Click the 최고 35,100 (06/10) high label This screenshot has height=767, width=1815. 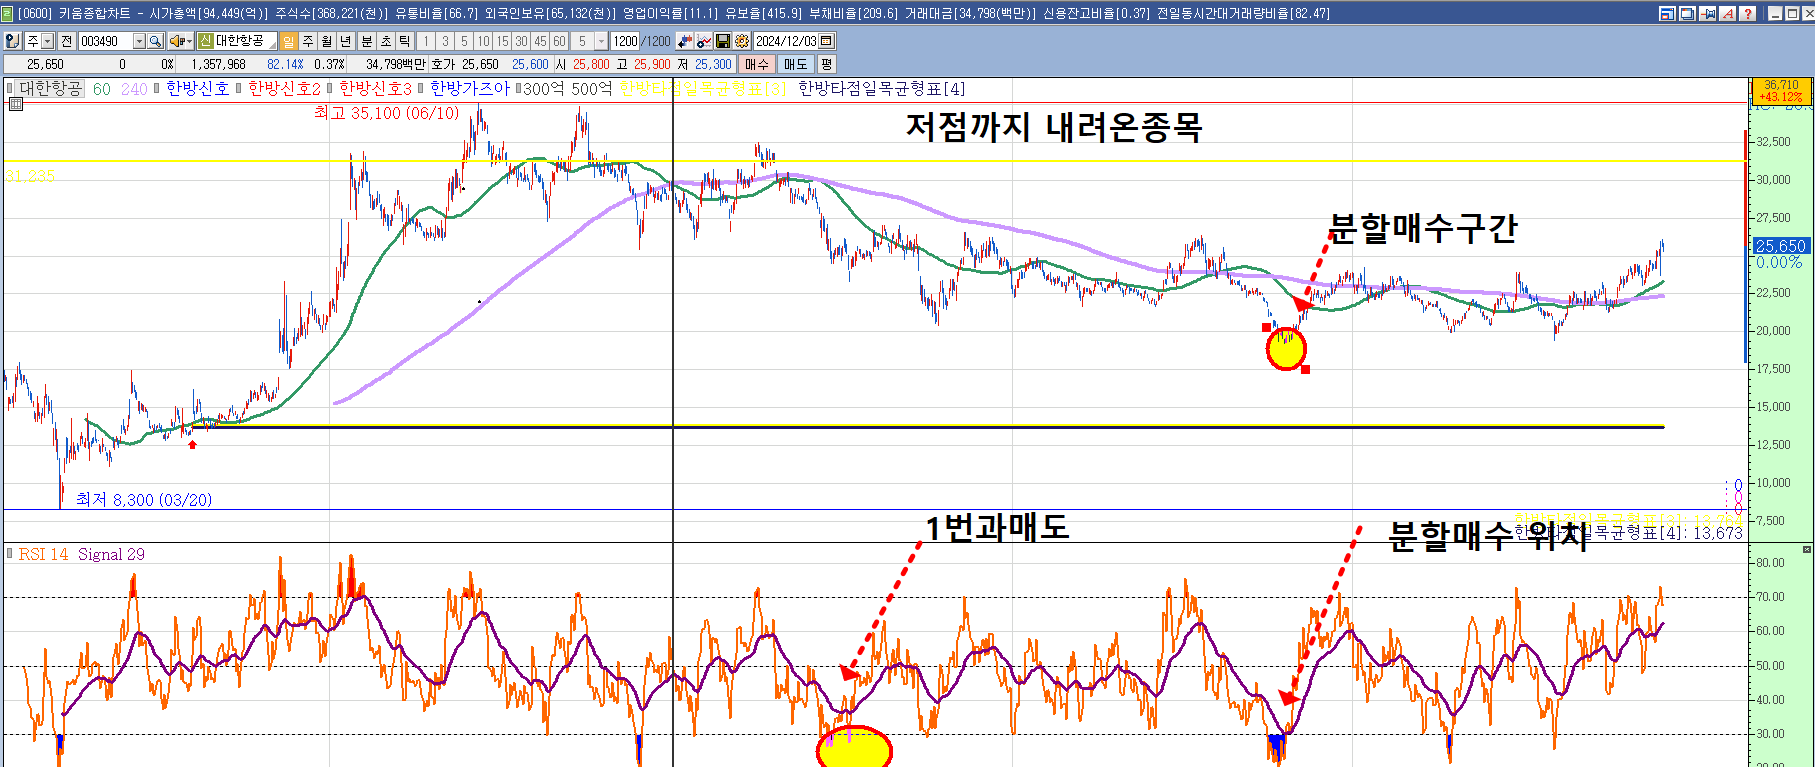(386, 113)
